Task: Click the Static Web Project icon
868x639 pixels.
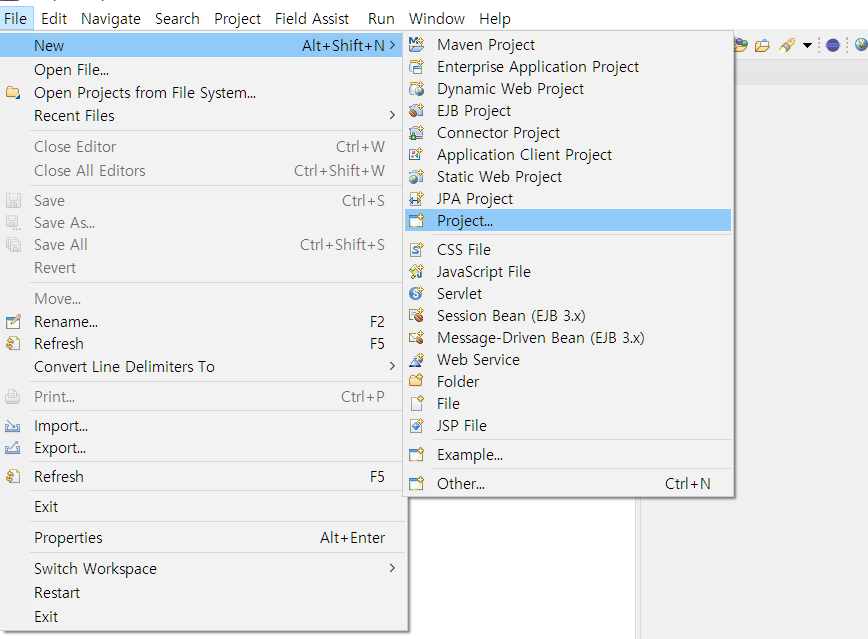Action: point(416,177)
